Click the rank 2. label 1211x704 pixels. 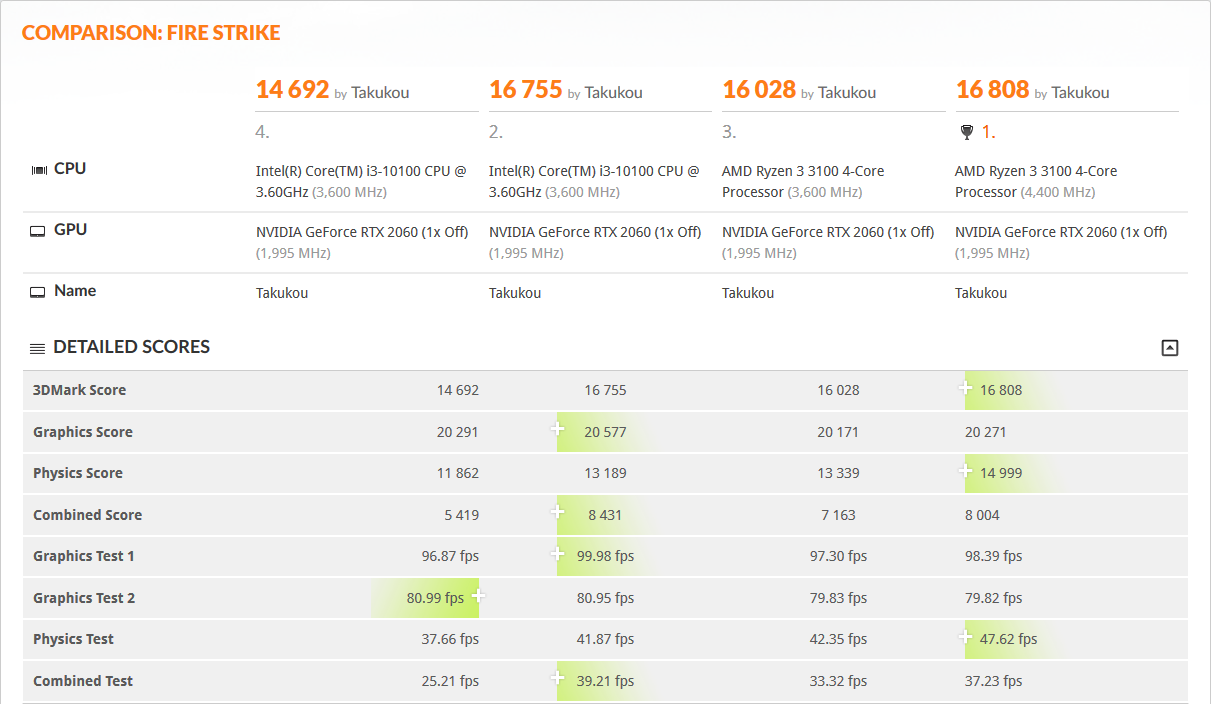(x=496, y=132)
